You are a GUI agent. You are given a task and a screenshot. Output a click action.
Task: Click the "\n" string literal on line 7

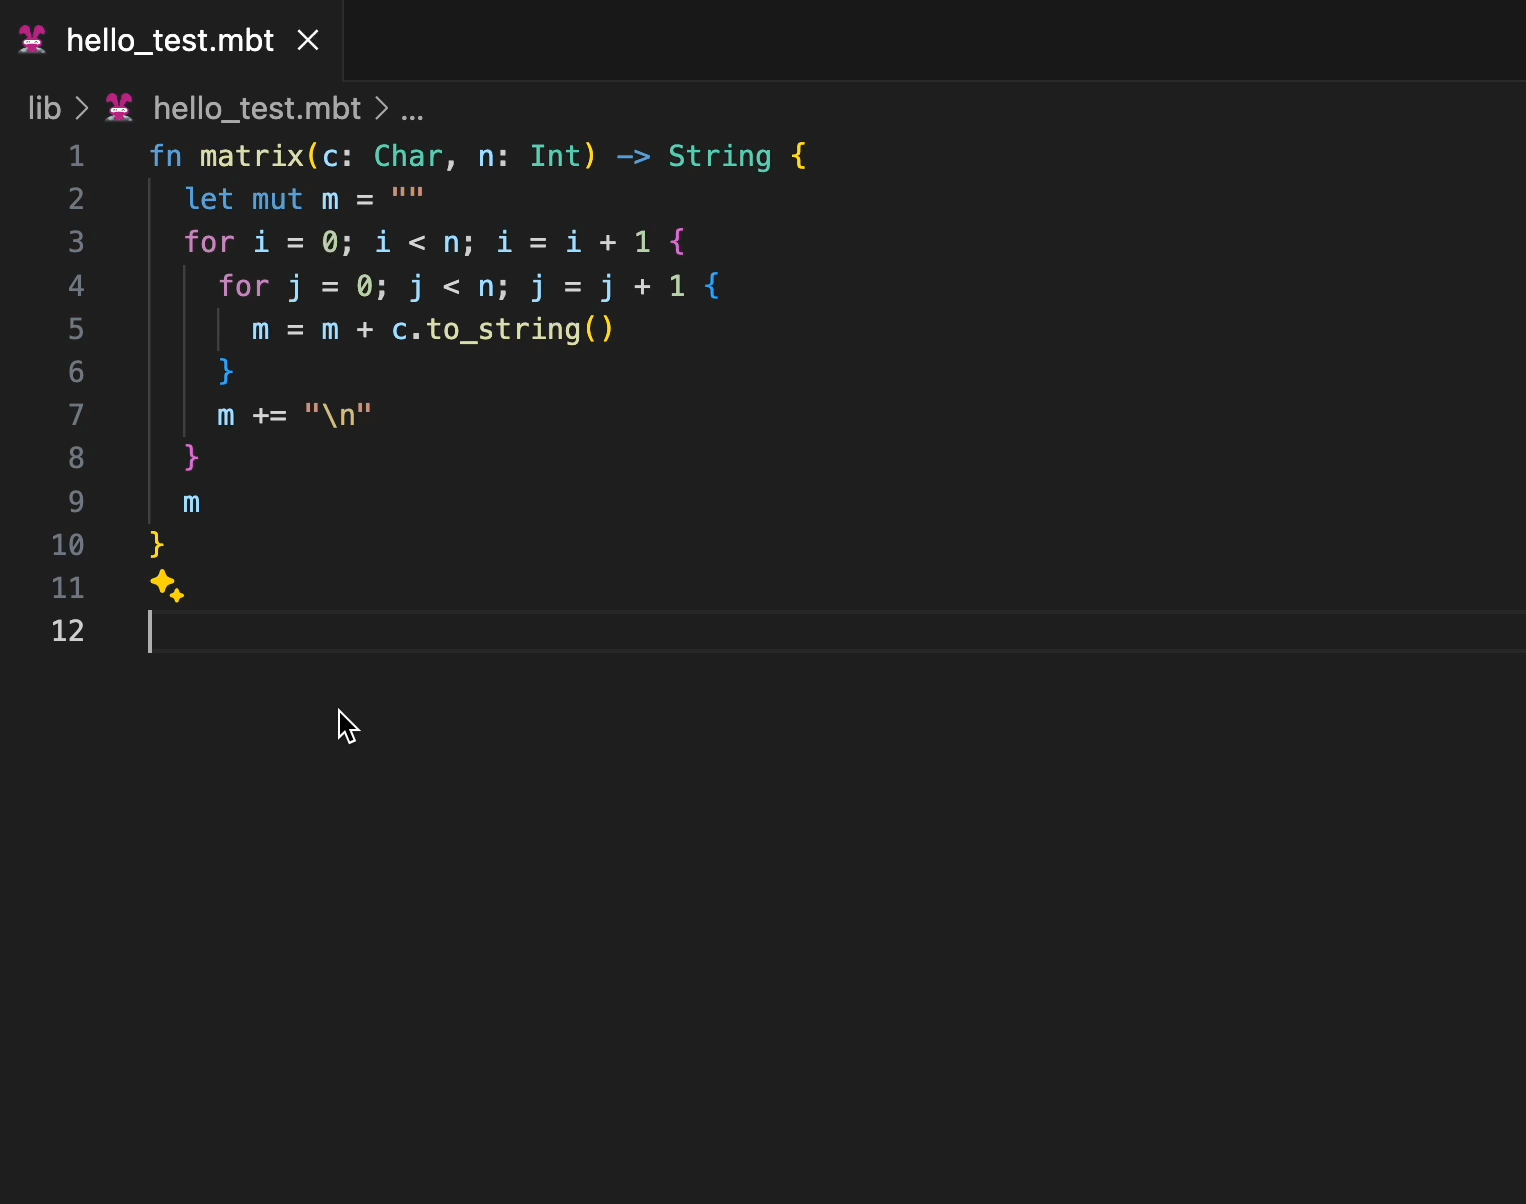(x=337, y=415)
